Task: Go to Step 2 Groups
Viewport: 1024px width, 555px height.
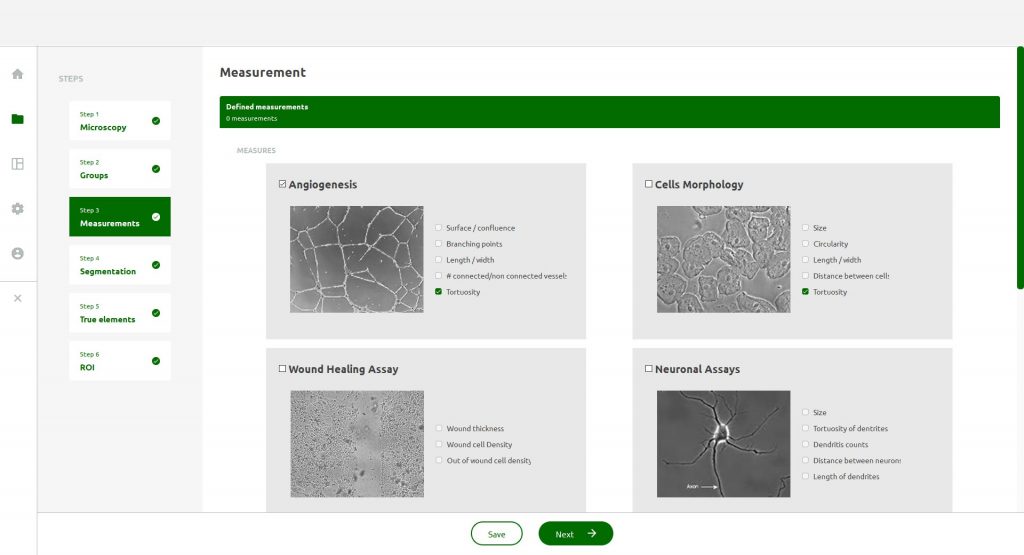Action: coord(119,169)
